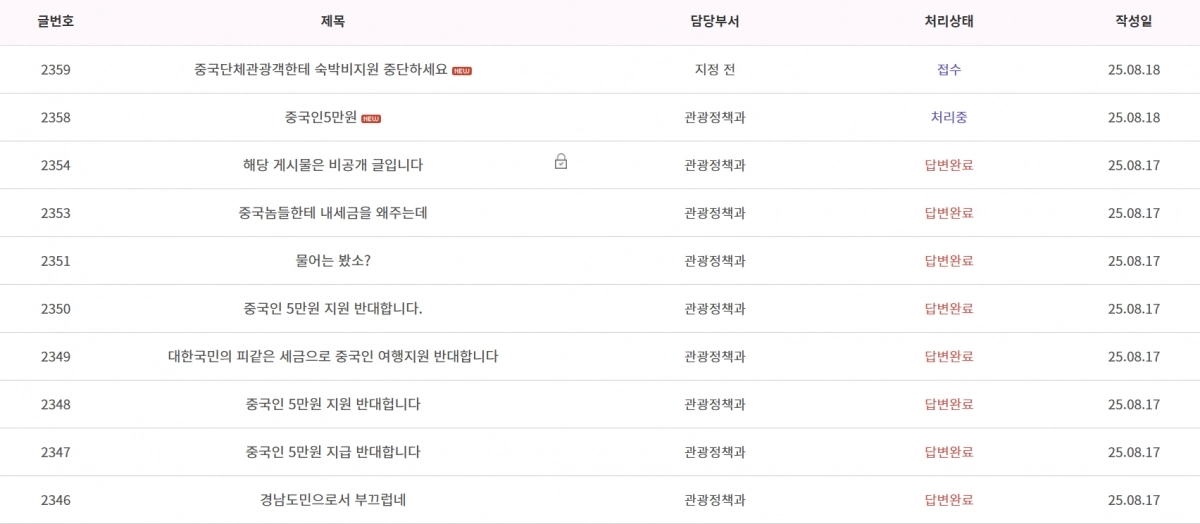Click the 처리상태 column header
The image size is (1200, 524).
tap(949, 22)
